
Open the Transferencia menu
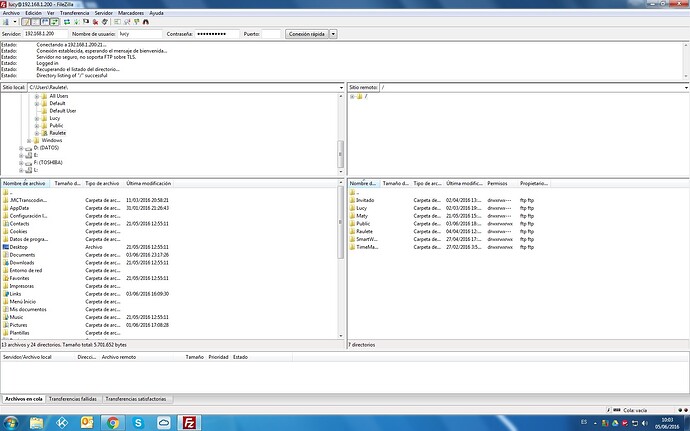coord(74,13)
